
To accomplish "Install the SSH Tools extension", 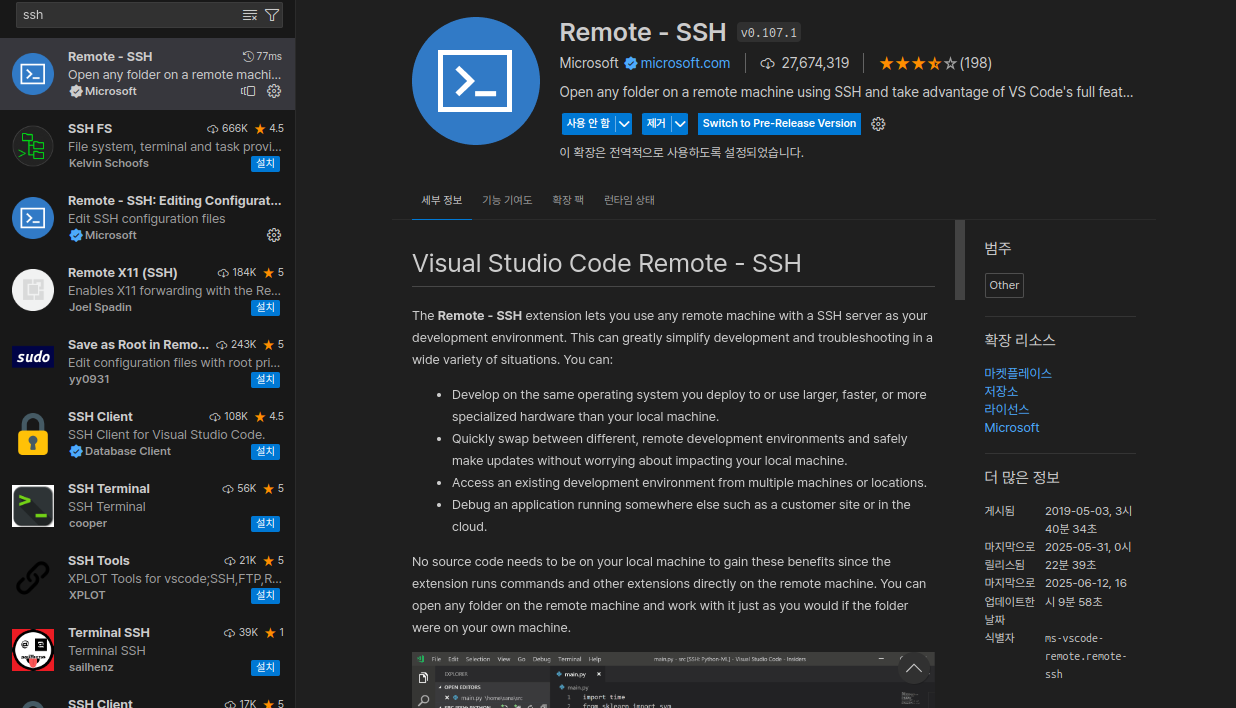I will 265,595.
